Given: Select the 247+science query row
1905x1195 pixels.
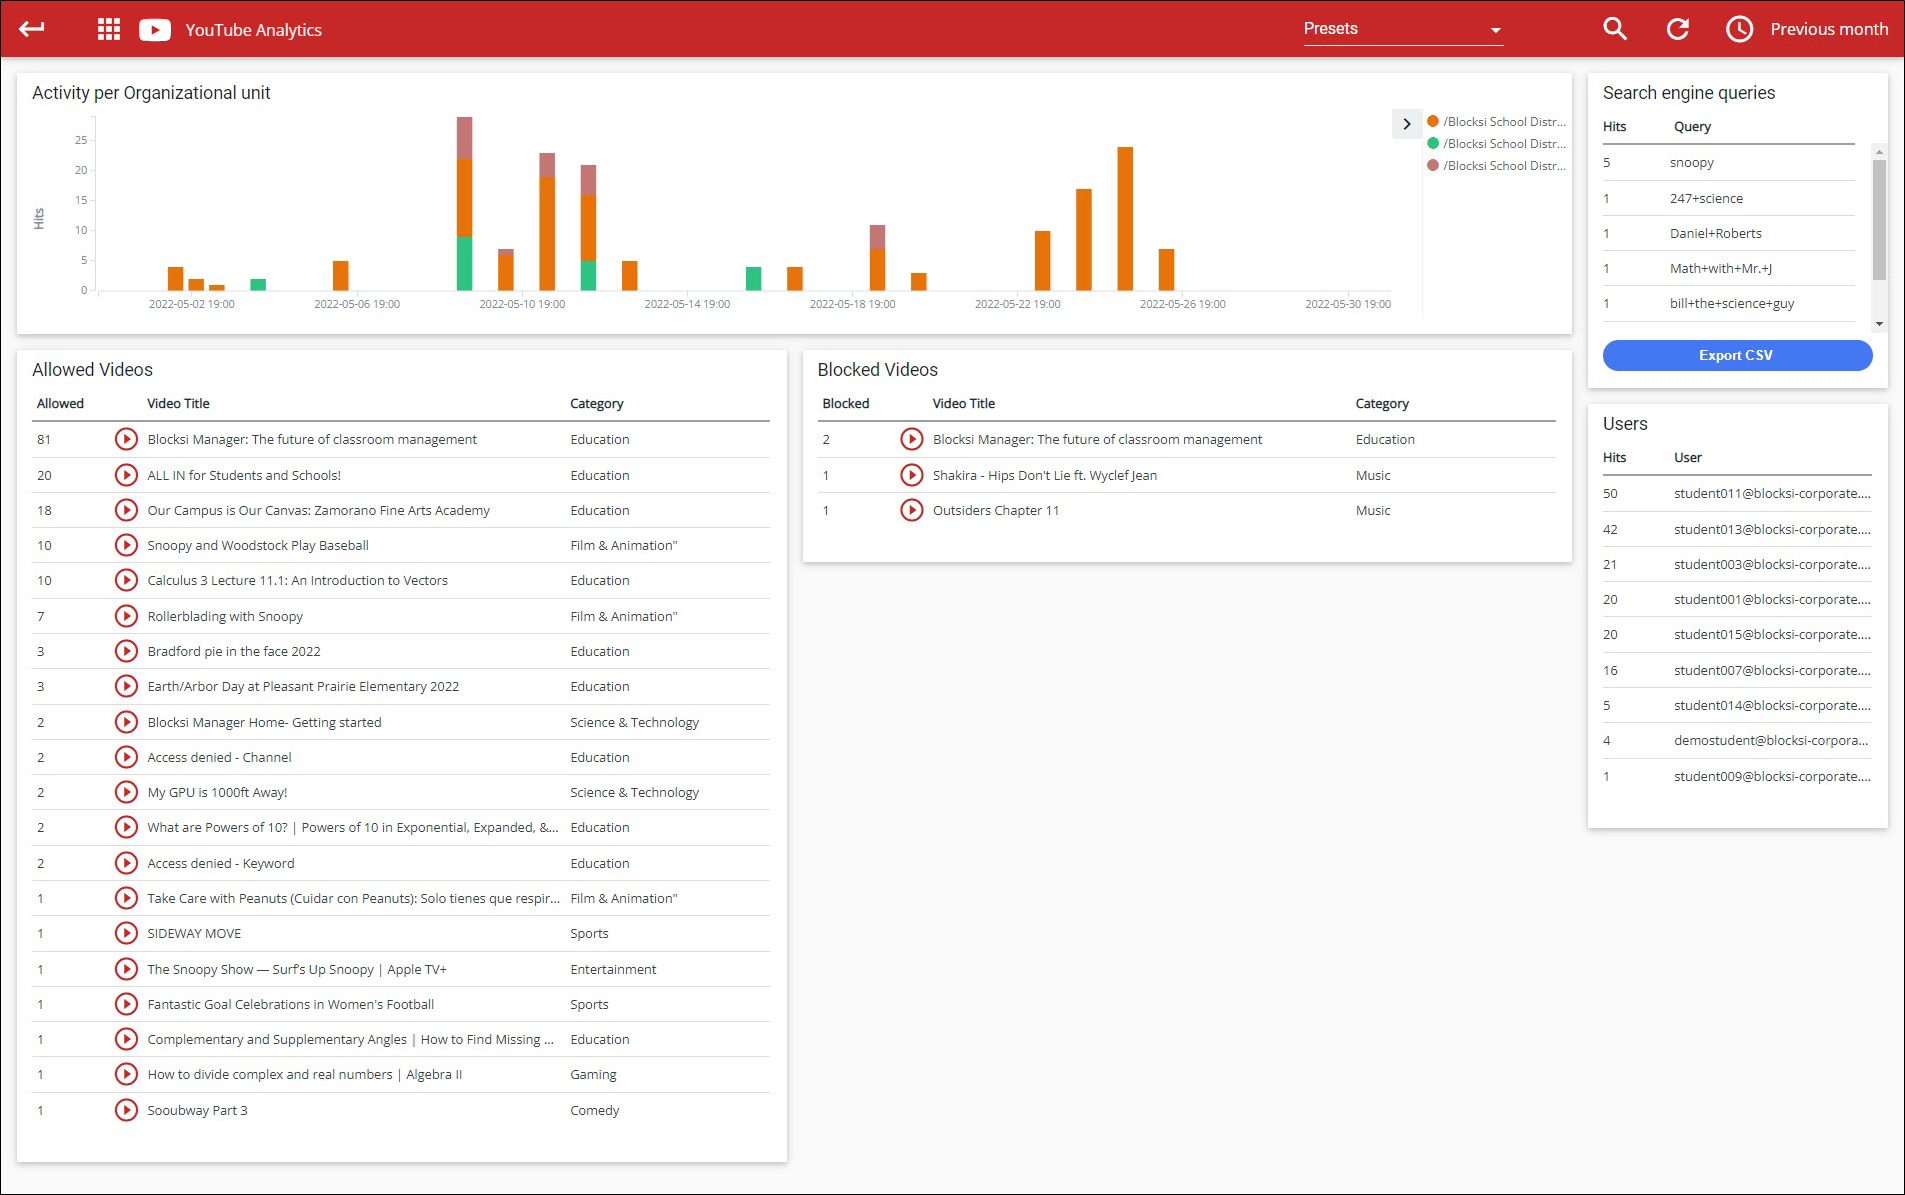Looking at the screenshot, I should (1729, 198).
